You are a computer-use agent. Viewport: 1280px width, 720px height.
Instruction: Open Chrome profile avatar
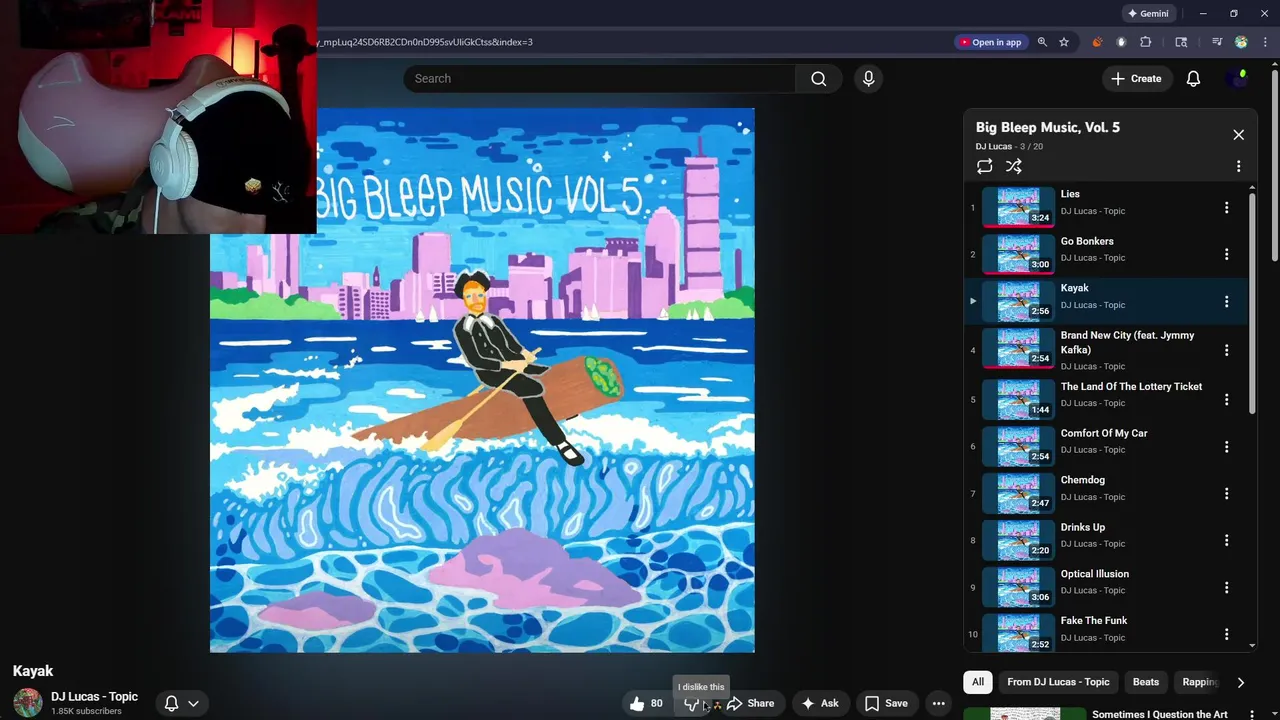[x=1241, y=42]
